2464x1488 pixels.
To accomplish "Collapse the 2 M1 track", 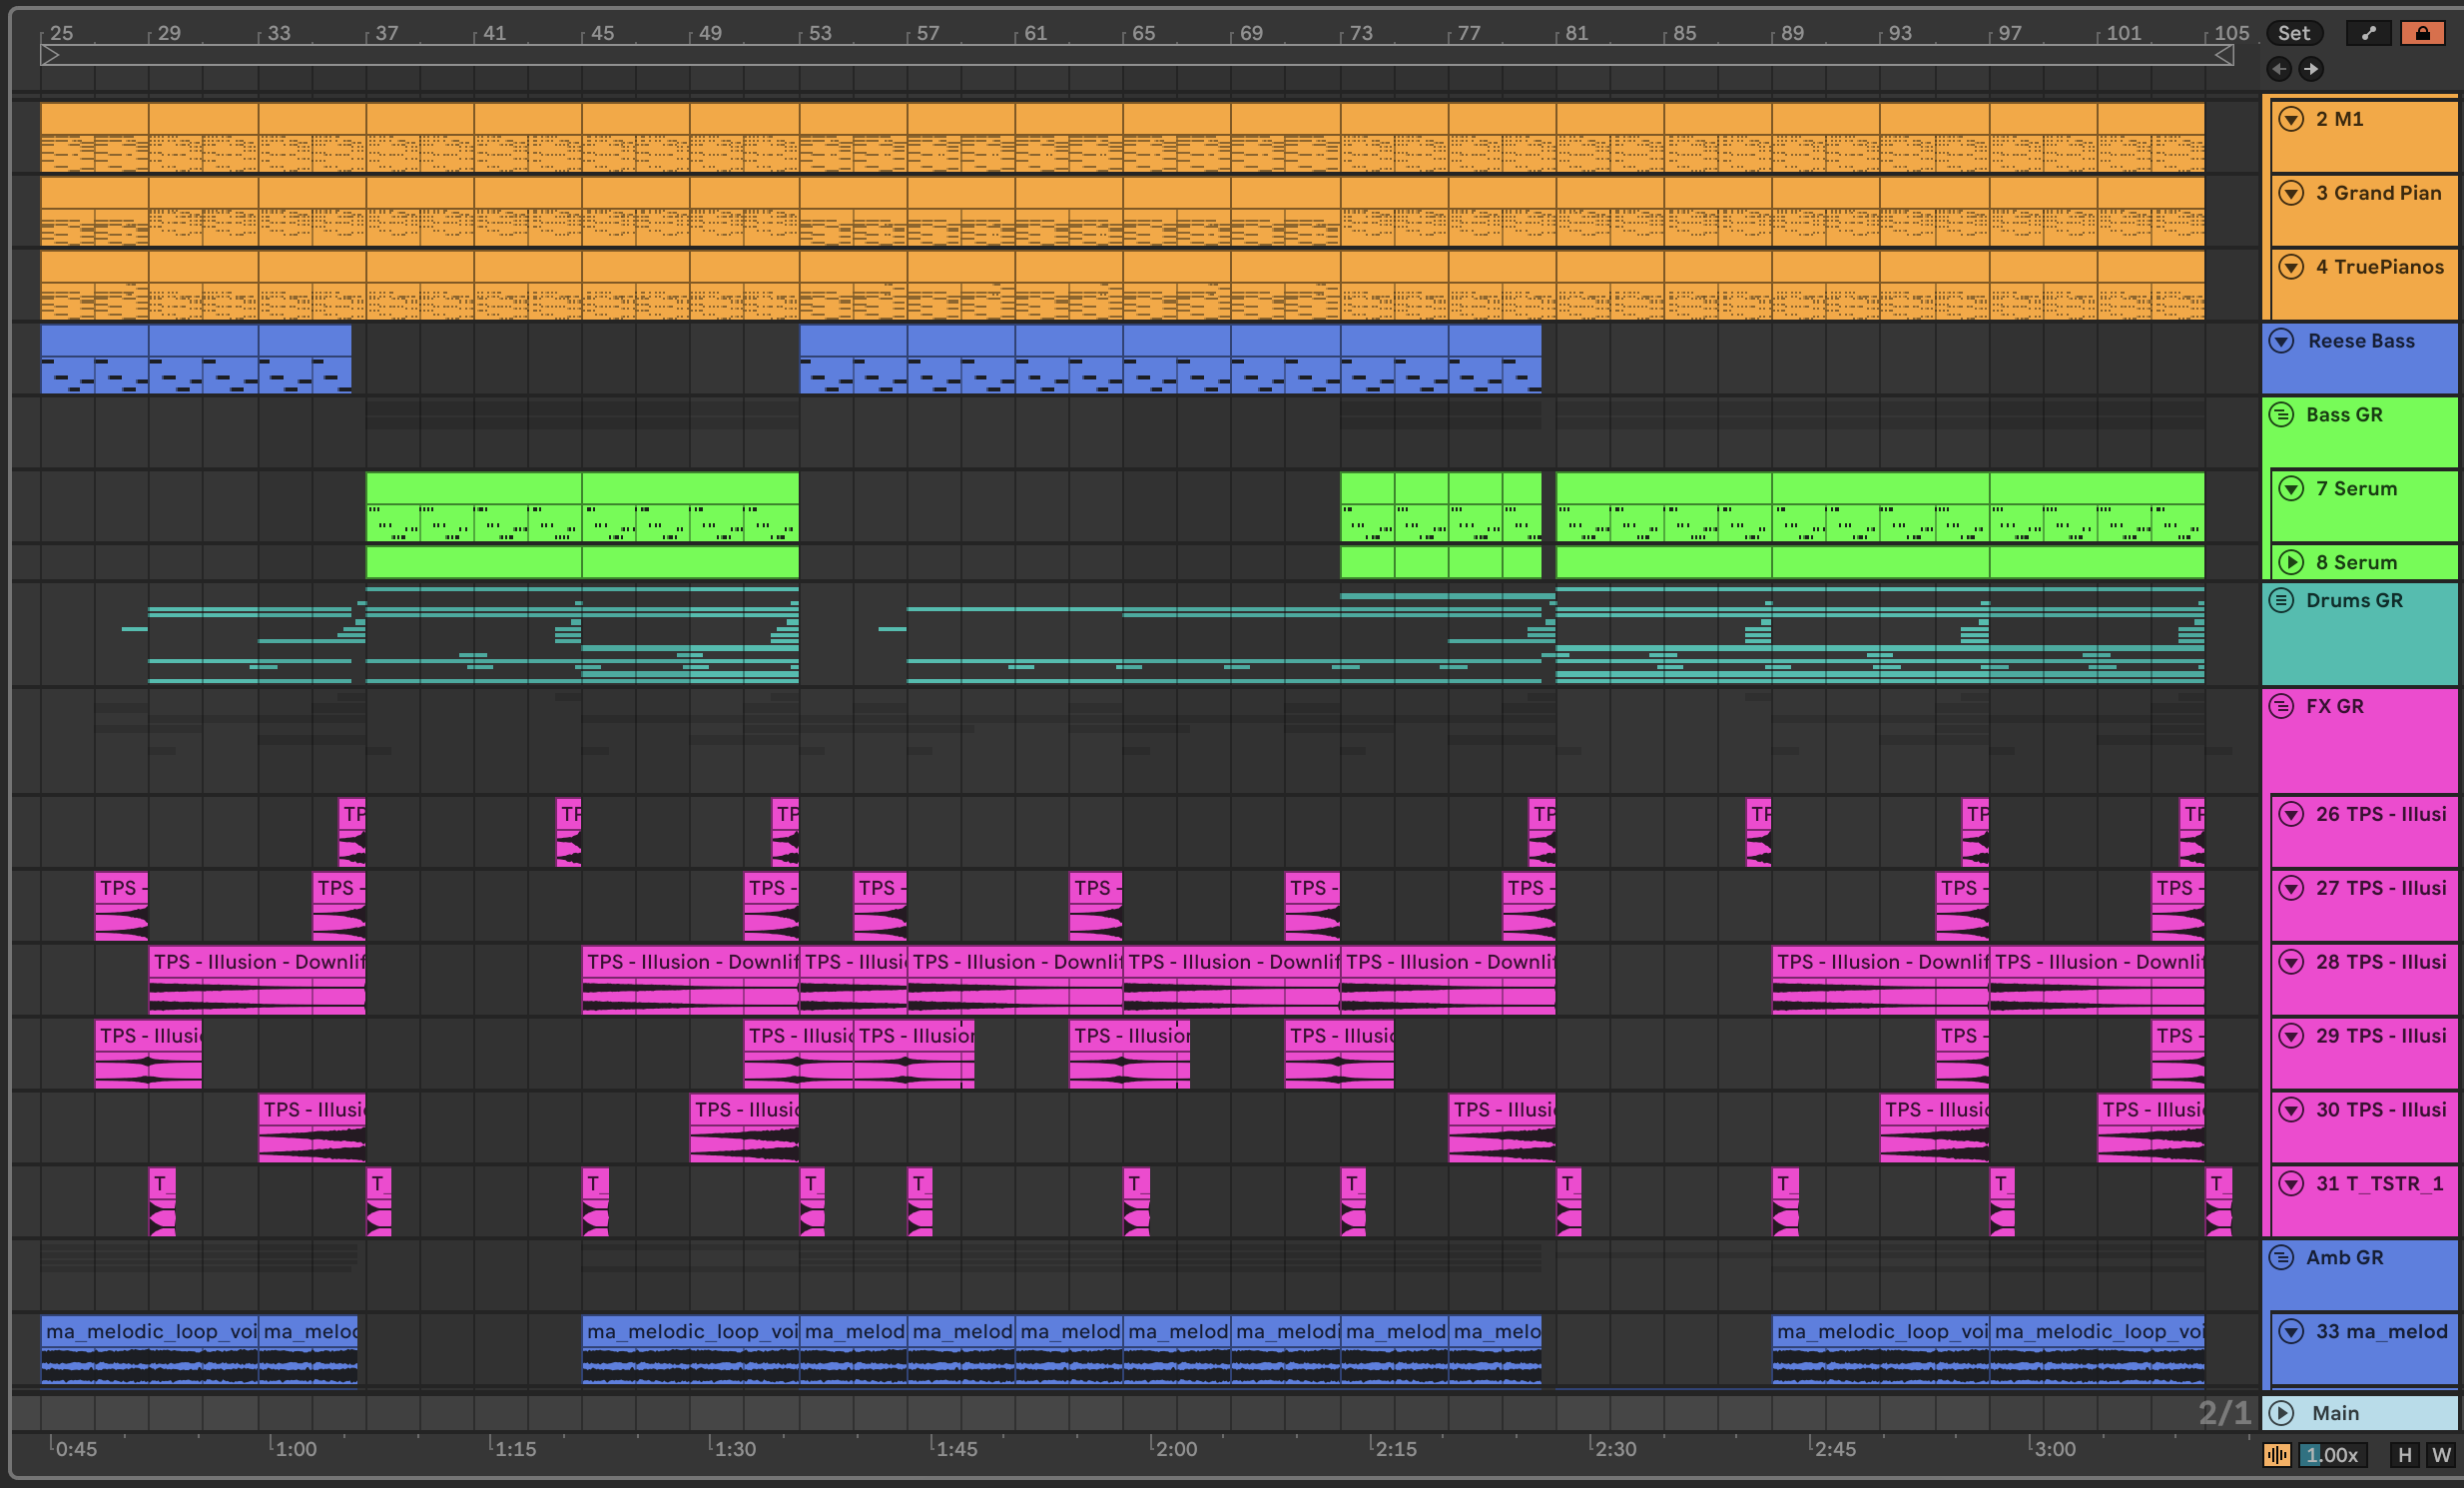I will [2291, 119].
